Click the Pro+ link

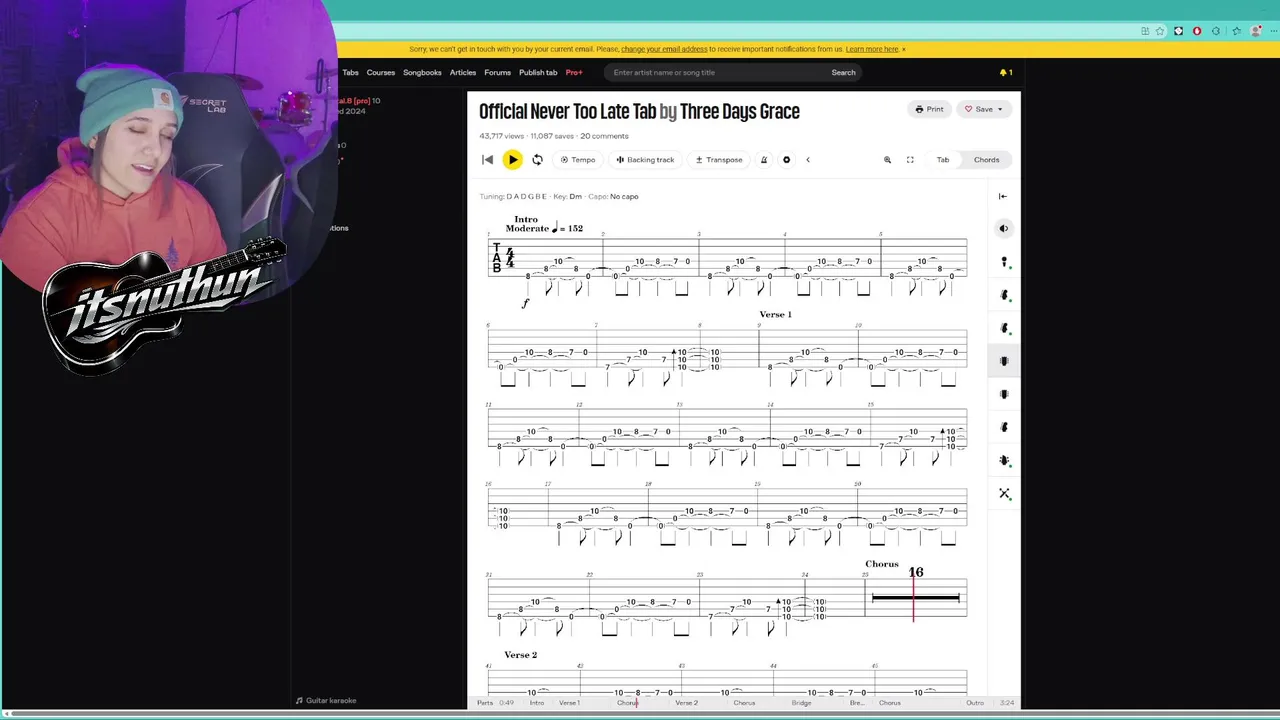click(x=574, y=72)
